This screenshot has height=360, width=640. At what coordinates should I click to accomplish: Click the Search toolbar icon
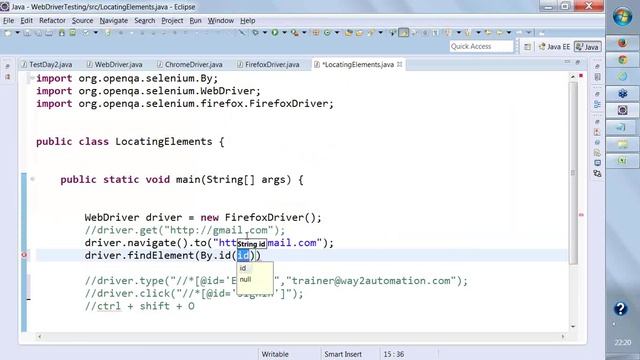(x=370, y=33)
